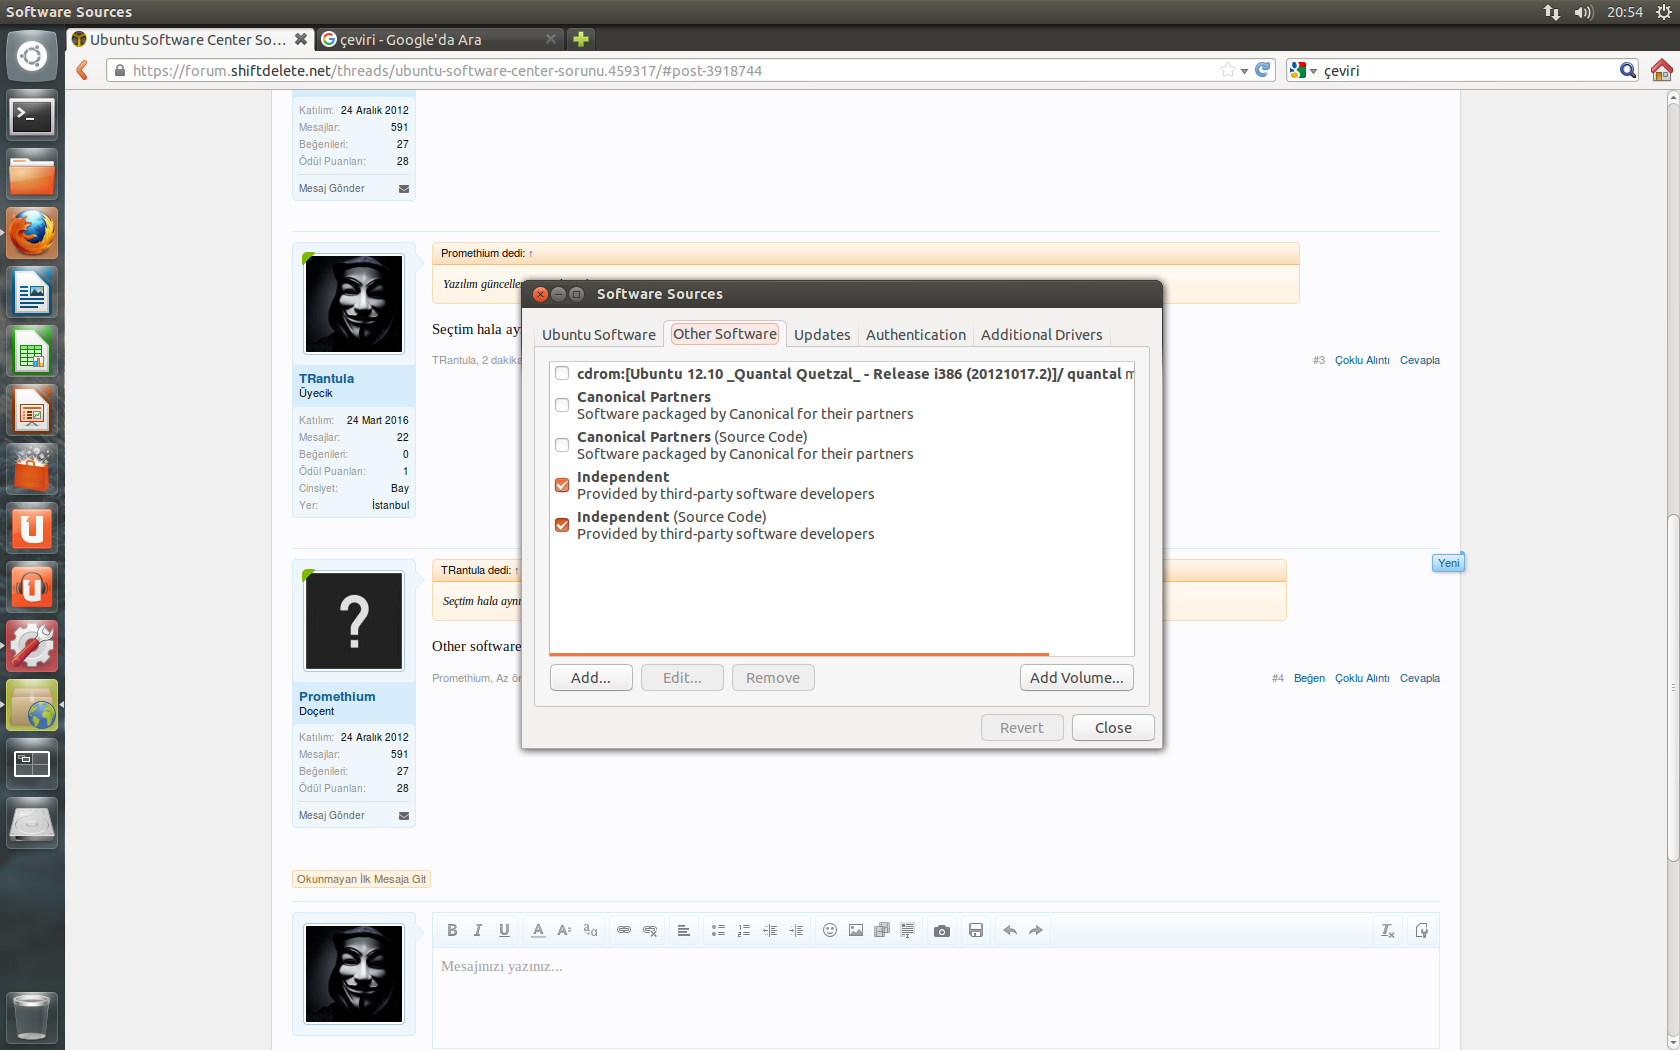Insert a link with the chain icon

click(x=624, y=930)
